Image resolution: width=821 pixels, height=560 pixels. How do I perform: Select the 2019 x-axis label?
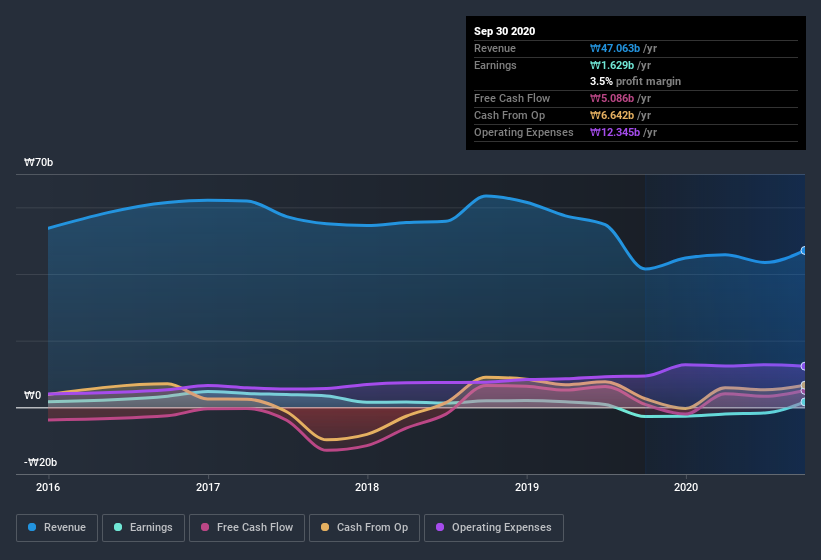(x=527, y=487)
